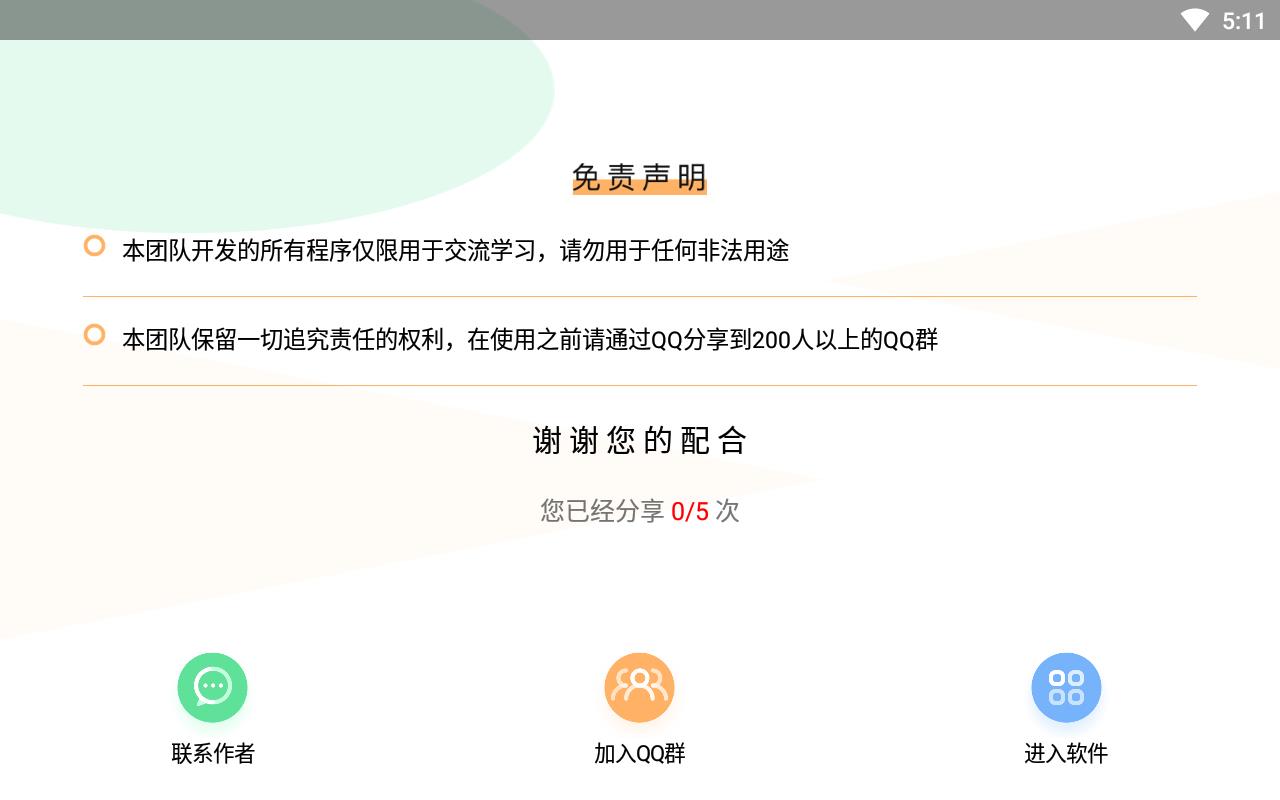The width and height of the screenshot is (1280, 800).
Task: Click the Wi-Fi status icon
Action: [x=1194, y=20]
